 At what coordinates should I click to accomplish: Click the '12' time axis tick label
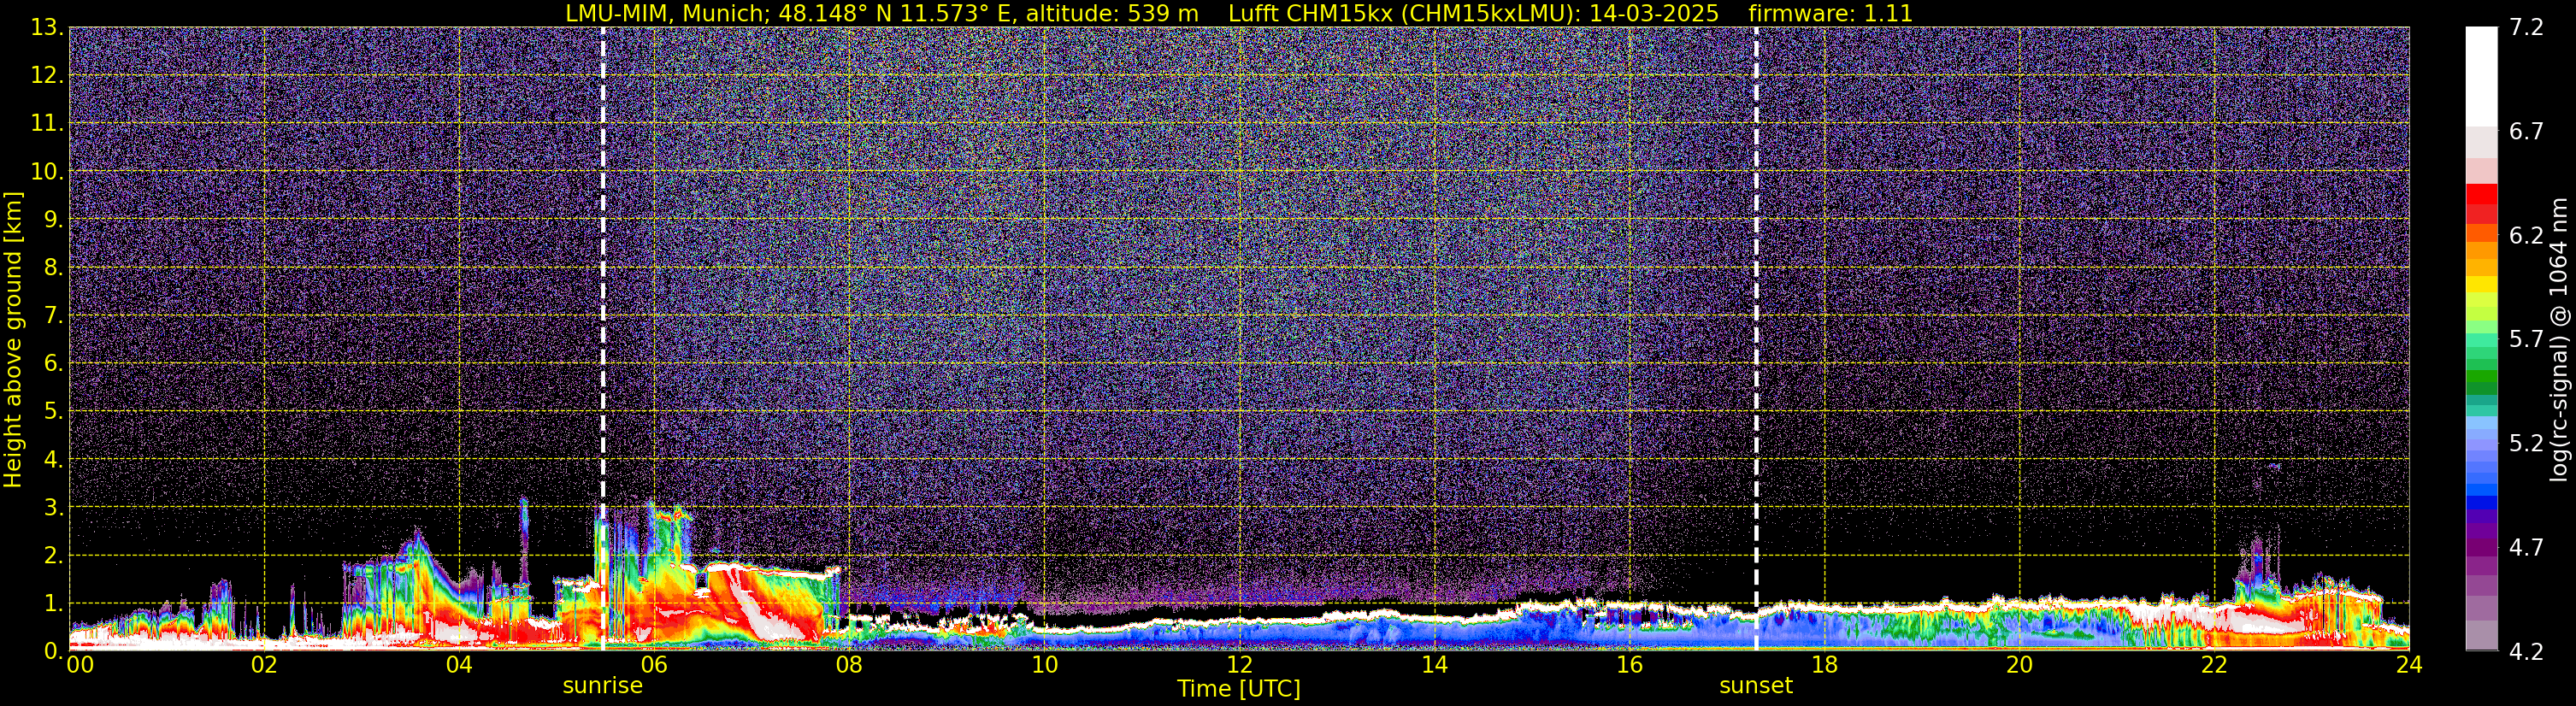[1239, 665]
